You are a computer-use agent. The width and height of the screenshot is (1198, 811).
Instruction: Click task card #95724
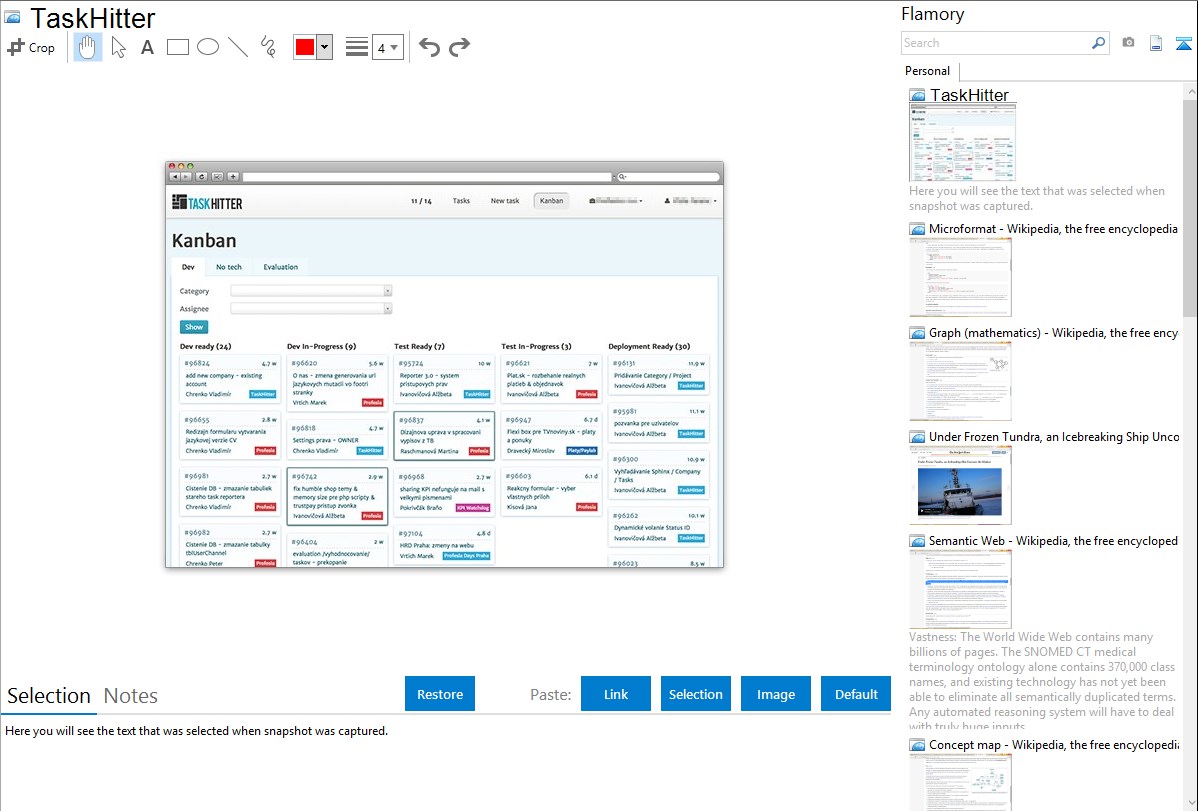[444, 378]
